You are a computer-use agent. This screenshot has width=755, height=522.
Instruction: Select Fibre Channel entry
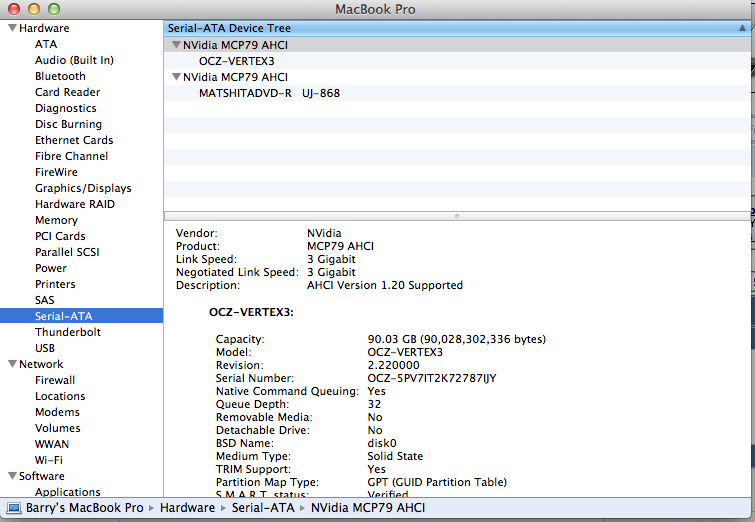71,156
